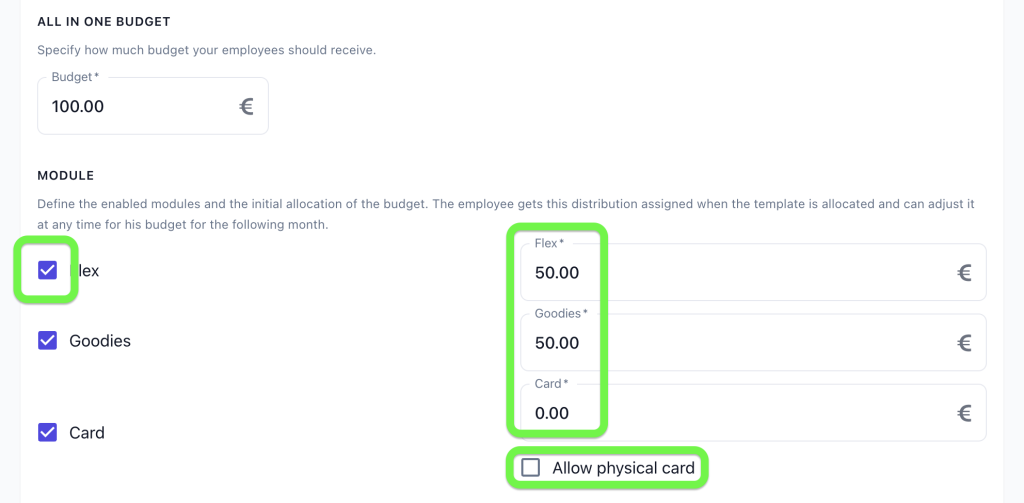Click the floating "Budget*" field label
The width and height of the screenshot is (1024, 503).
tap(75, 77)
